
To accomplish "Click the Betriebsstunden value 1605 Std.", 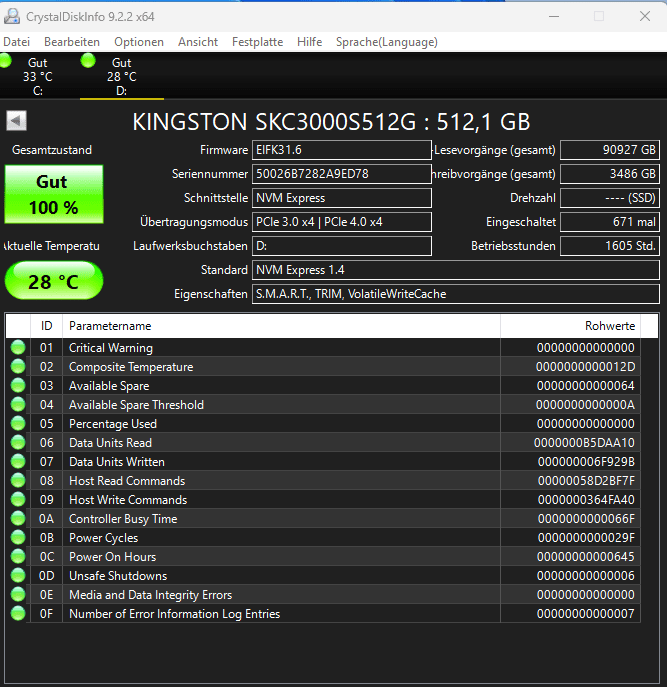I will [x=610, y=246].
